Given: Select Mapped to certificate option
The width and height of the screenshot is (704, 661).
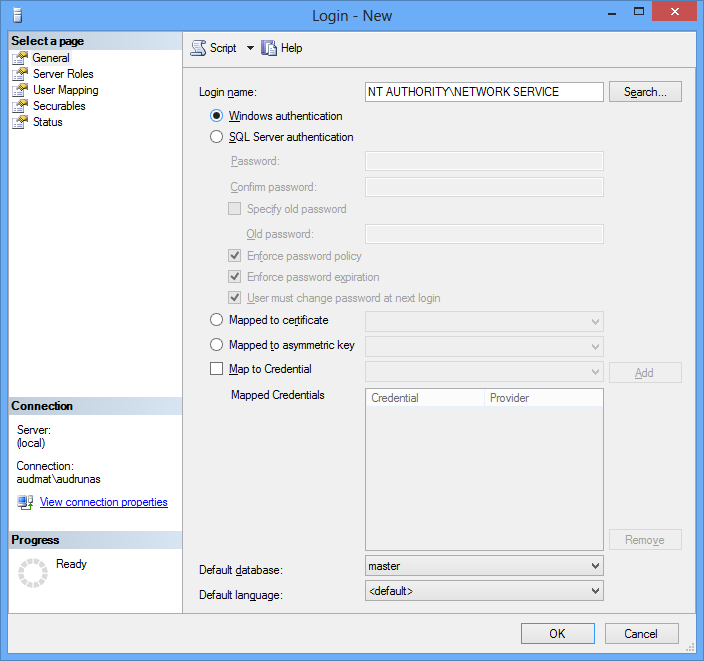Looking at the screenshot, I should point(216,320).
